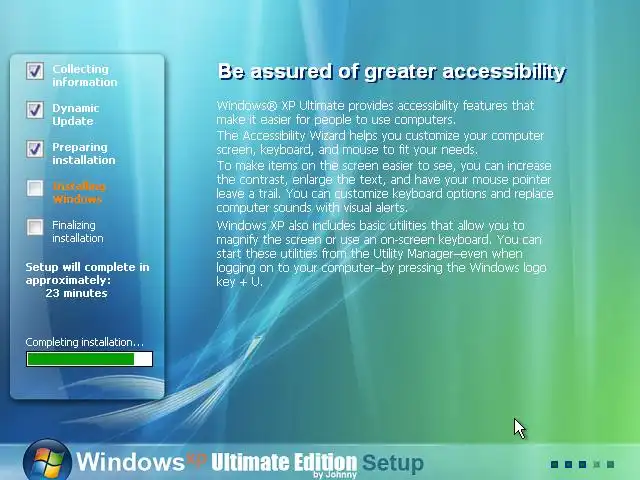Image resolution: width=640 pixels, height=480 pixels.
Task: Click the Windows logo orb icon
Action: [x=47, y=460]
